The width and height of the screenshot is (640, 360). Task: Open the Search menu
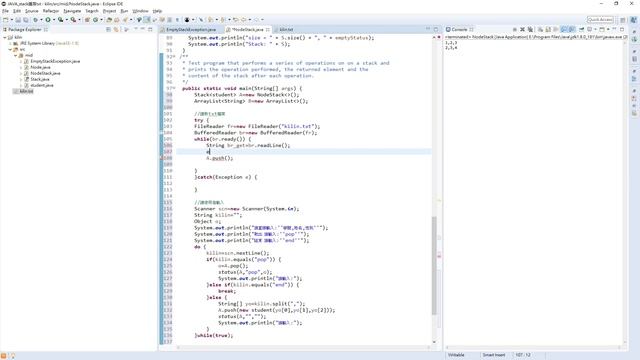[91, 11]
